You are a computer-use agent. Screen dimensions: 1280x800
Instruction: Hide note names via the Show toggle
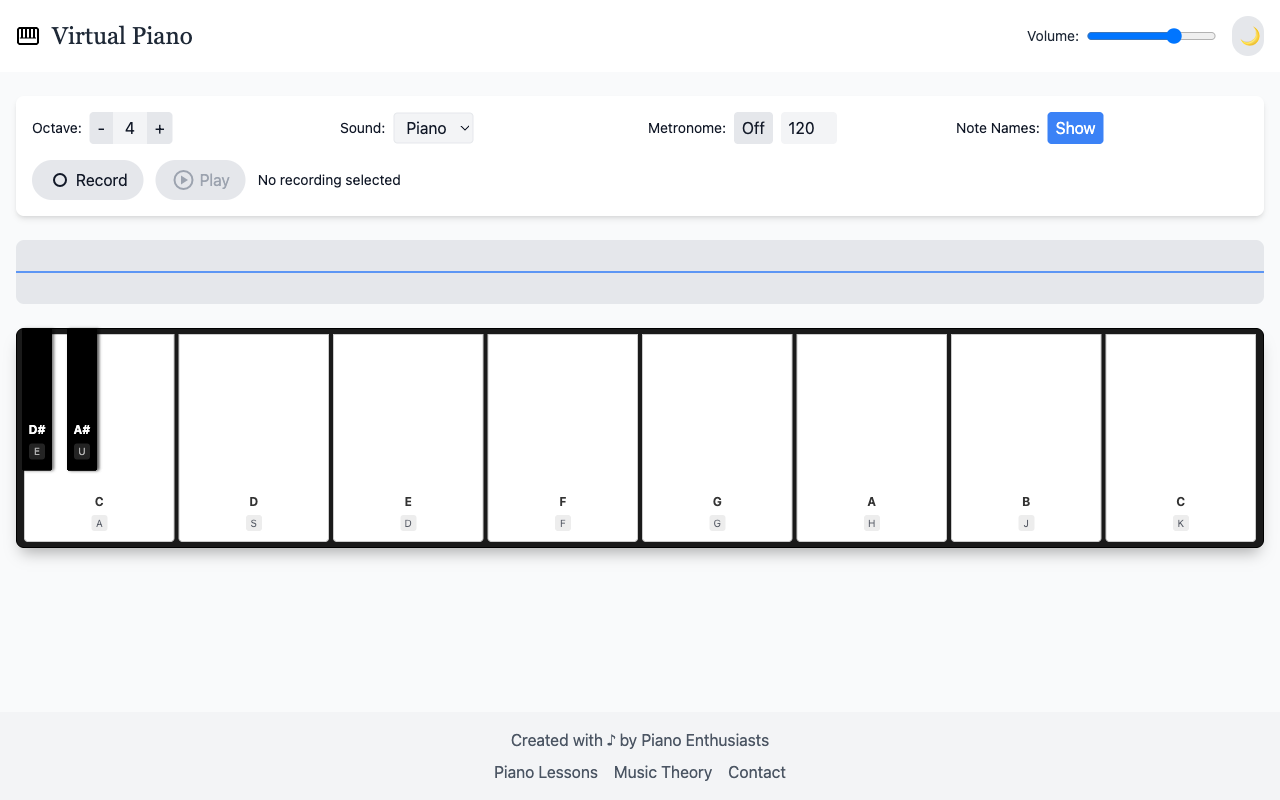(1075, 128)
